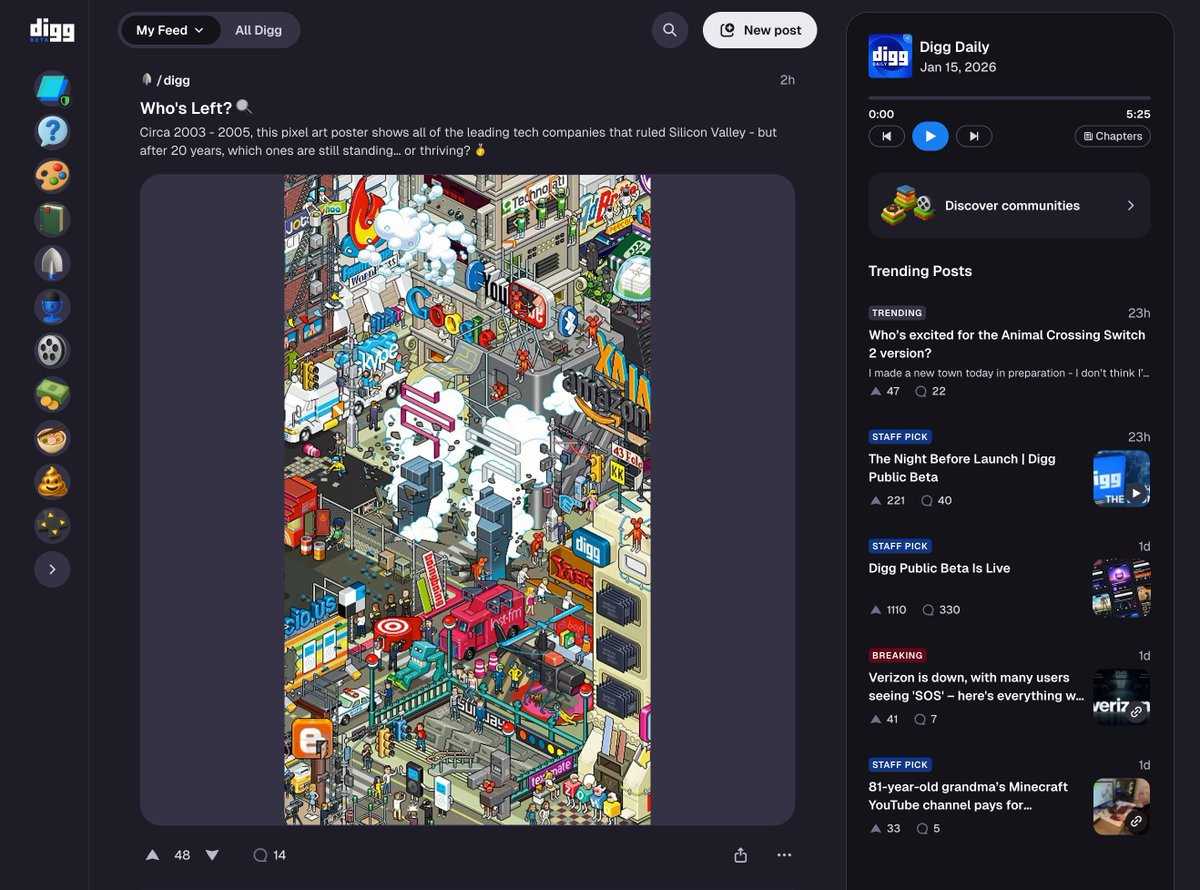Open the 7 comments on Verizon post
Image resolution: width=1200 pixels, height=890 pixels.
[927, 719]
